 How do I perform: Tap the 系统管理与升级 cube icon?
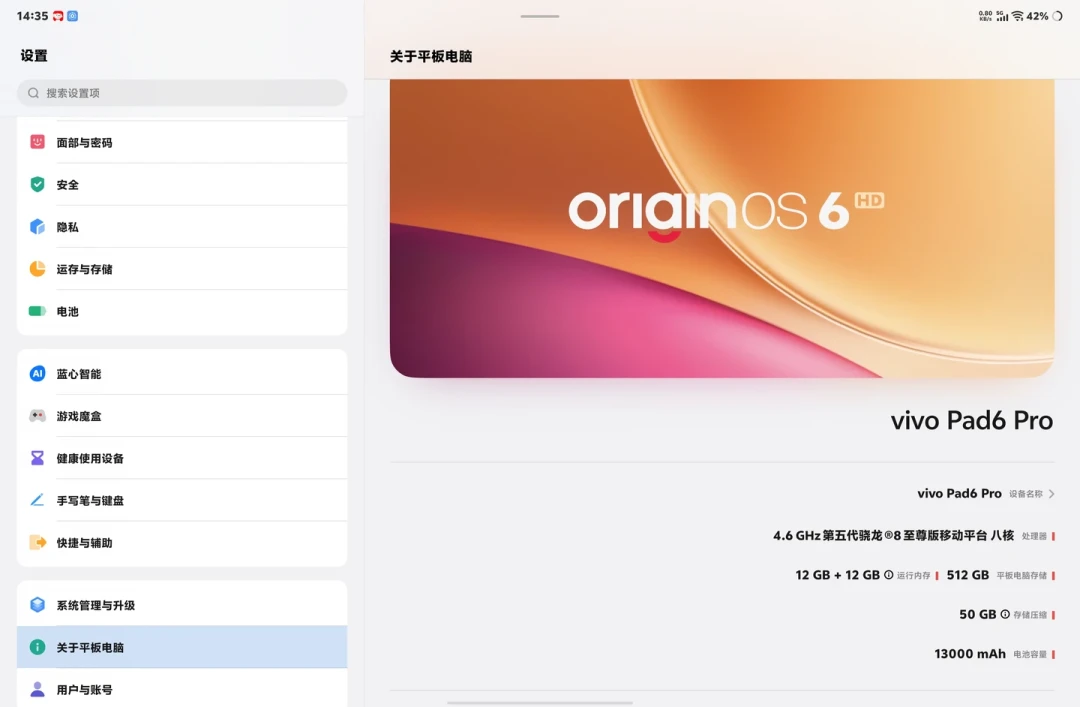[37, 605]
